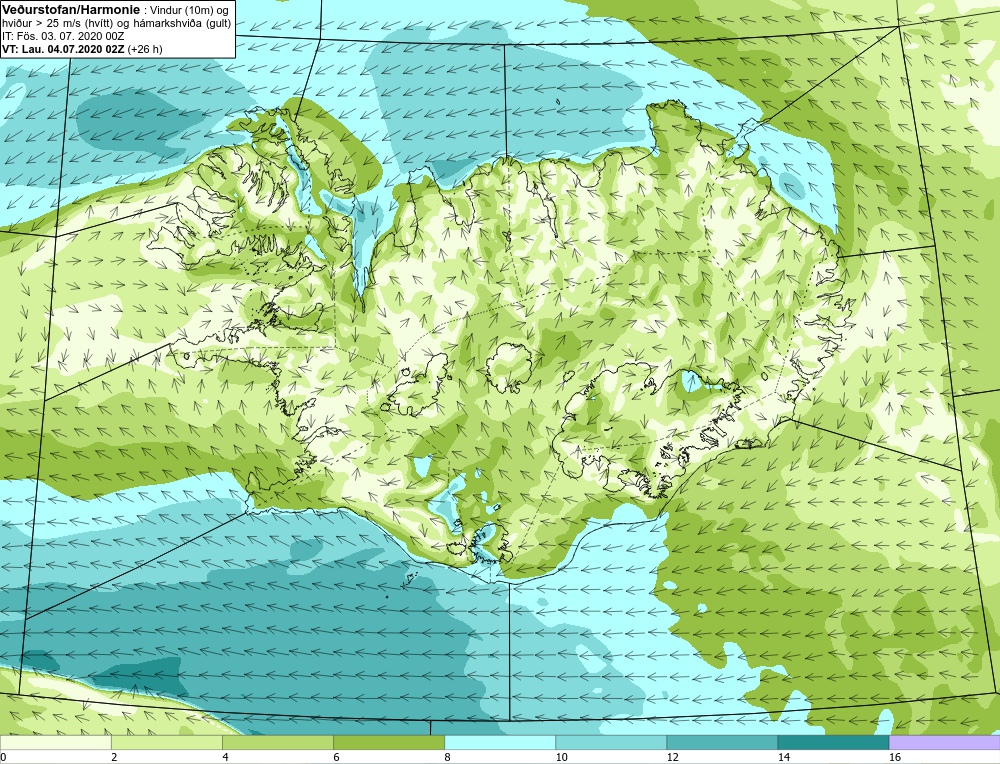The width and height of the screenshot is (1000, 764).
Task: Click the 10–12 m/s legend color swatch
Action: 610,742
